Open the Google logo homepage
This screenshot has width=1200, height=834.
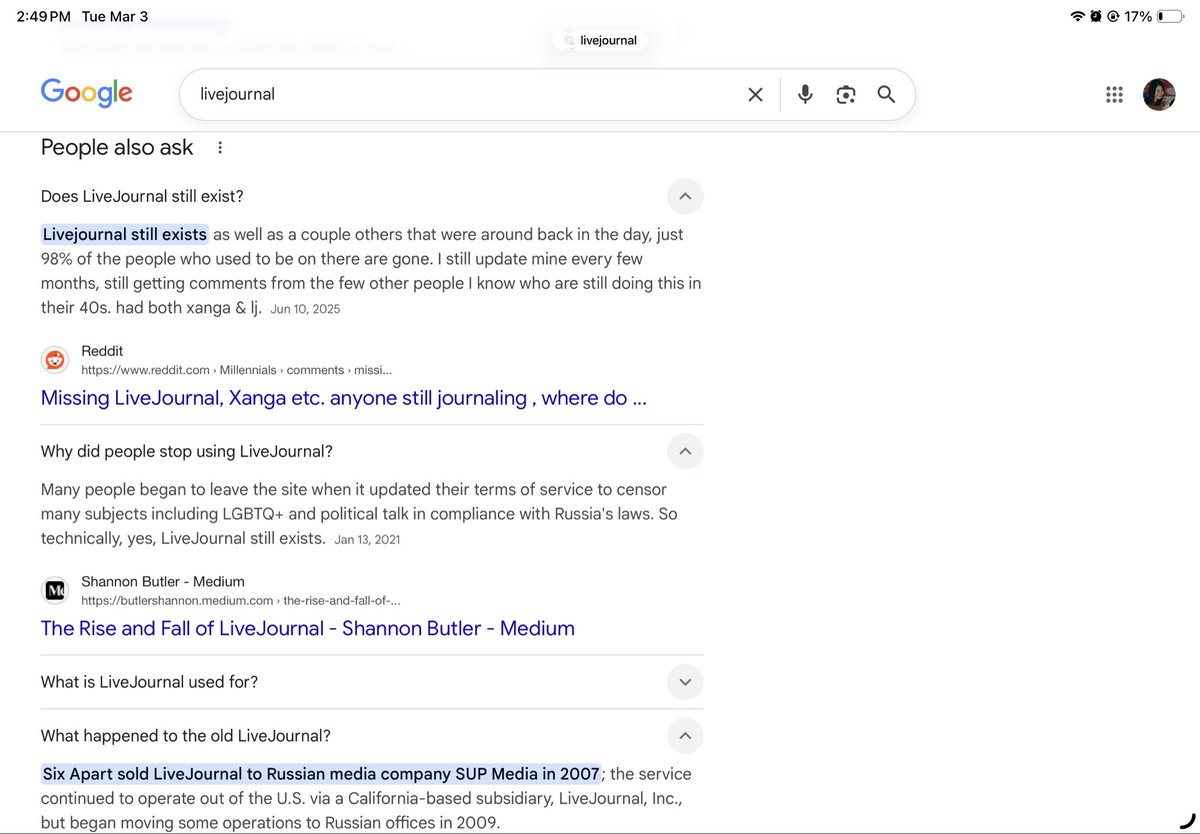(x=86, y=93)
